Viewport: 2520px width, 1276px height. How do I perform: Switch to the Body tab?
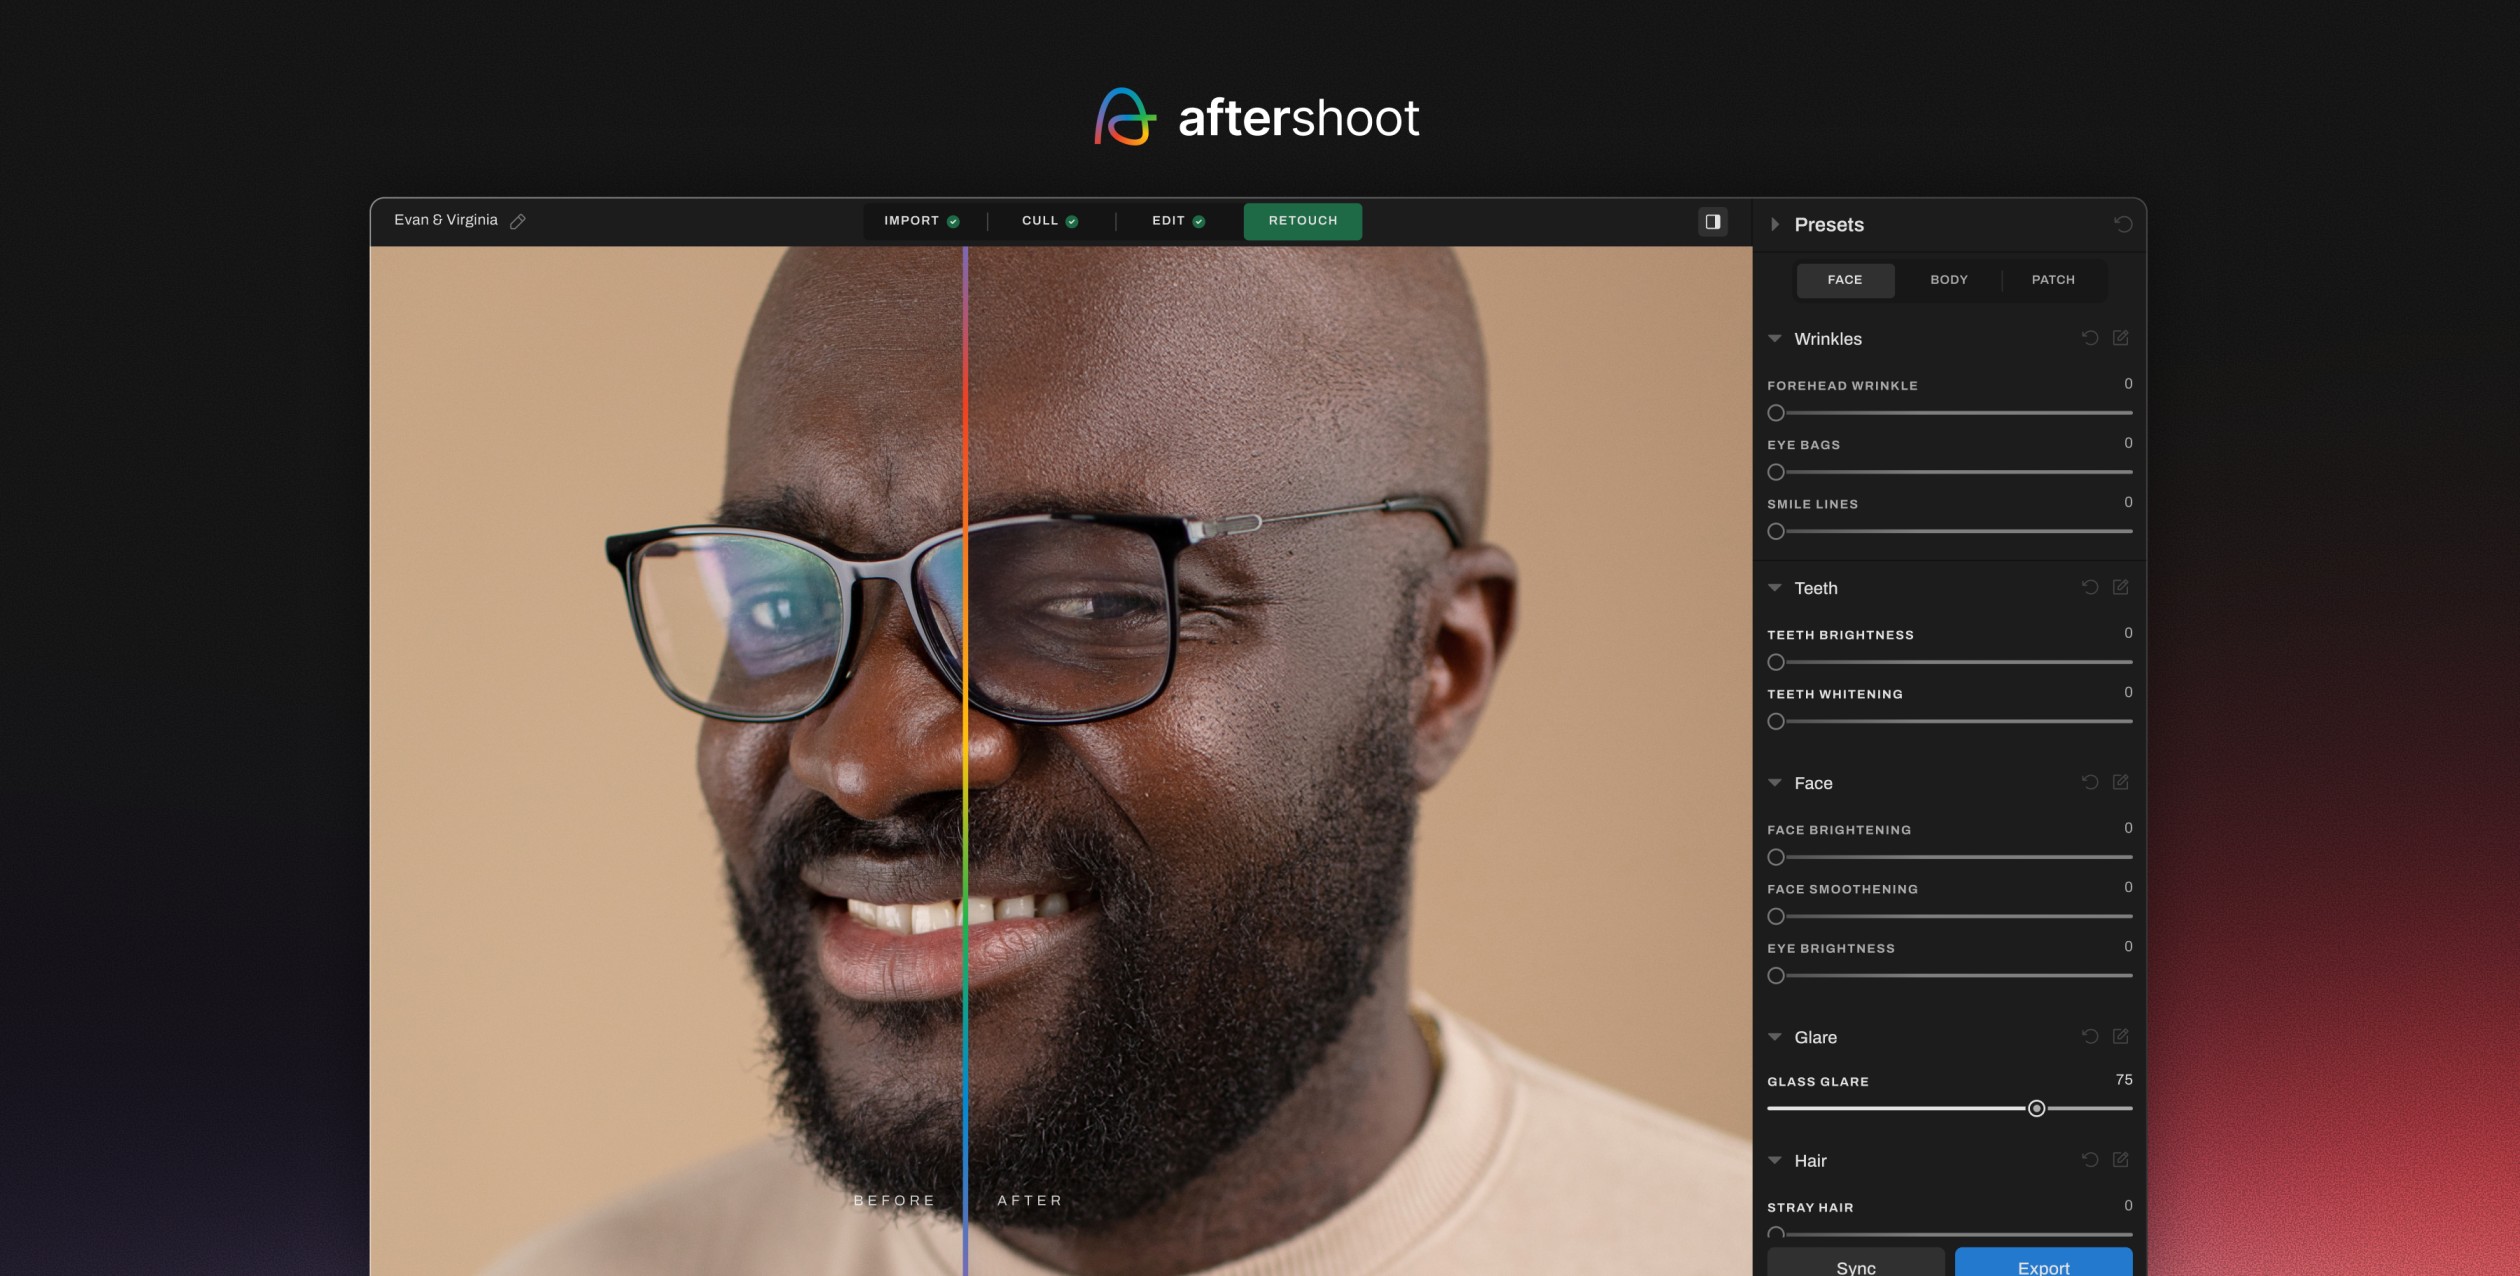pos(1948,280)
